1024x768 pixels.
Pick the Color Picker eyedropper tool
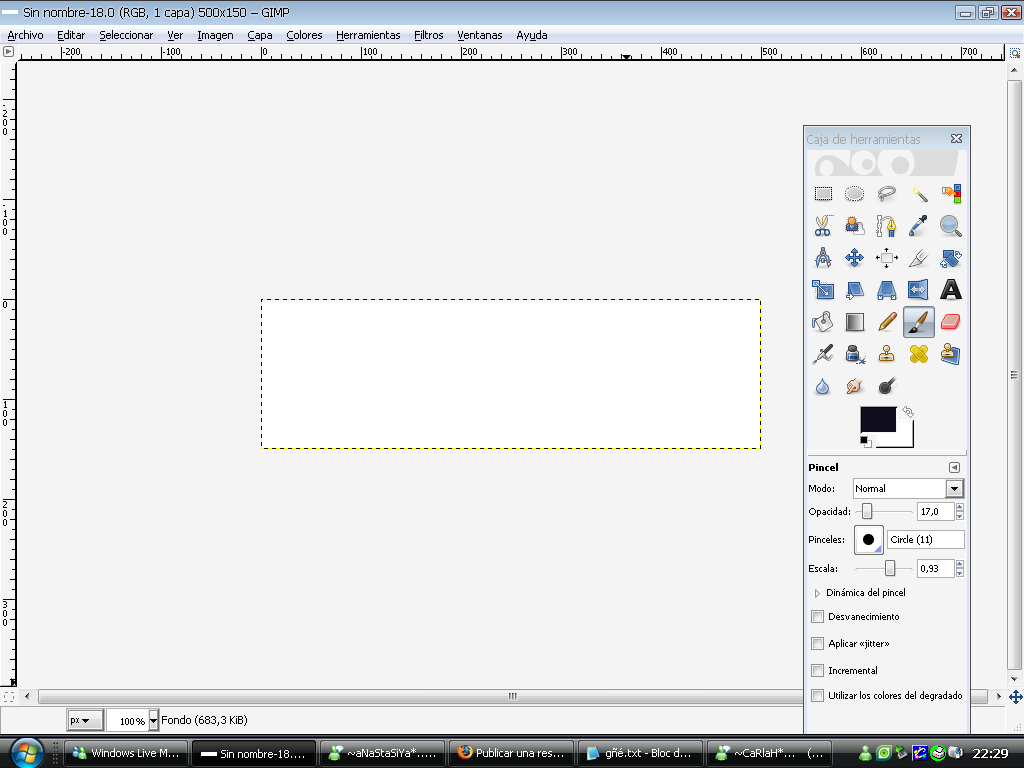[x=919, y=226]
